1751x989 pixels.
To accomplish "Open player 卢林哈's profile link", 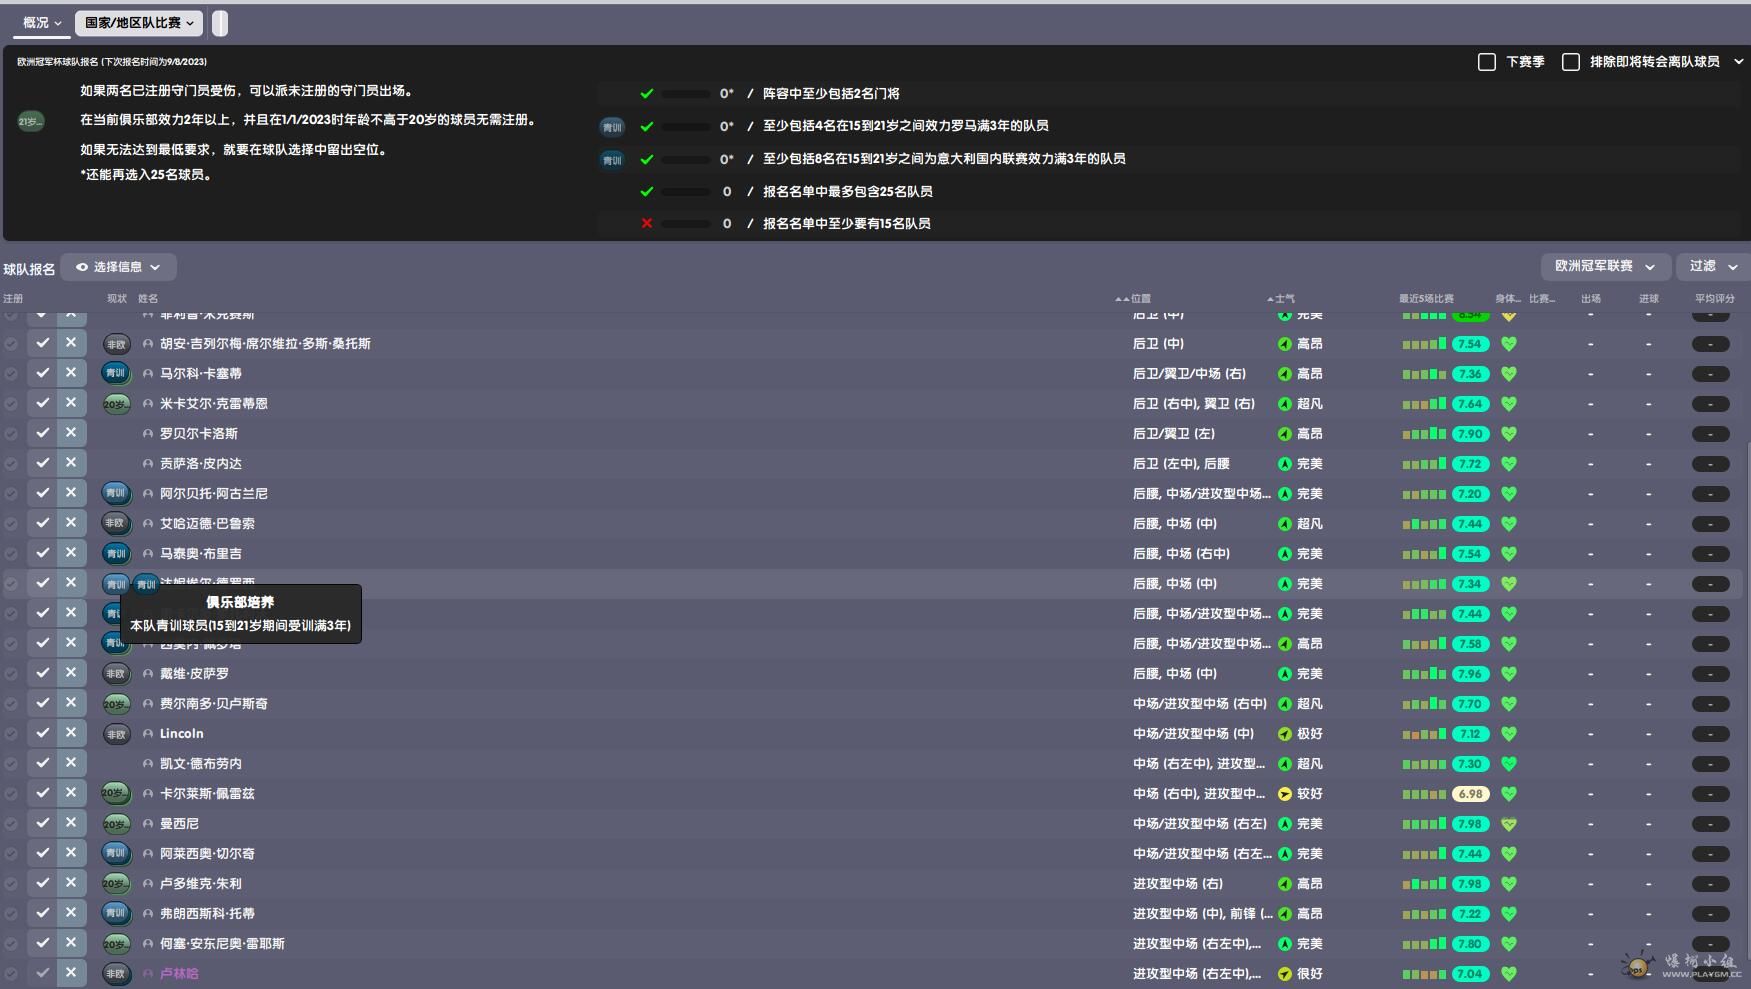I will coord(179,974).
